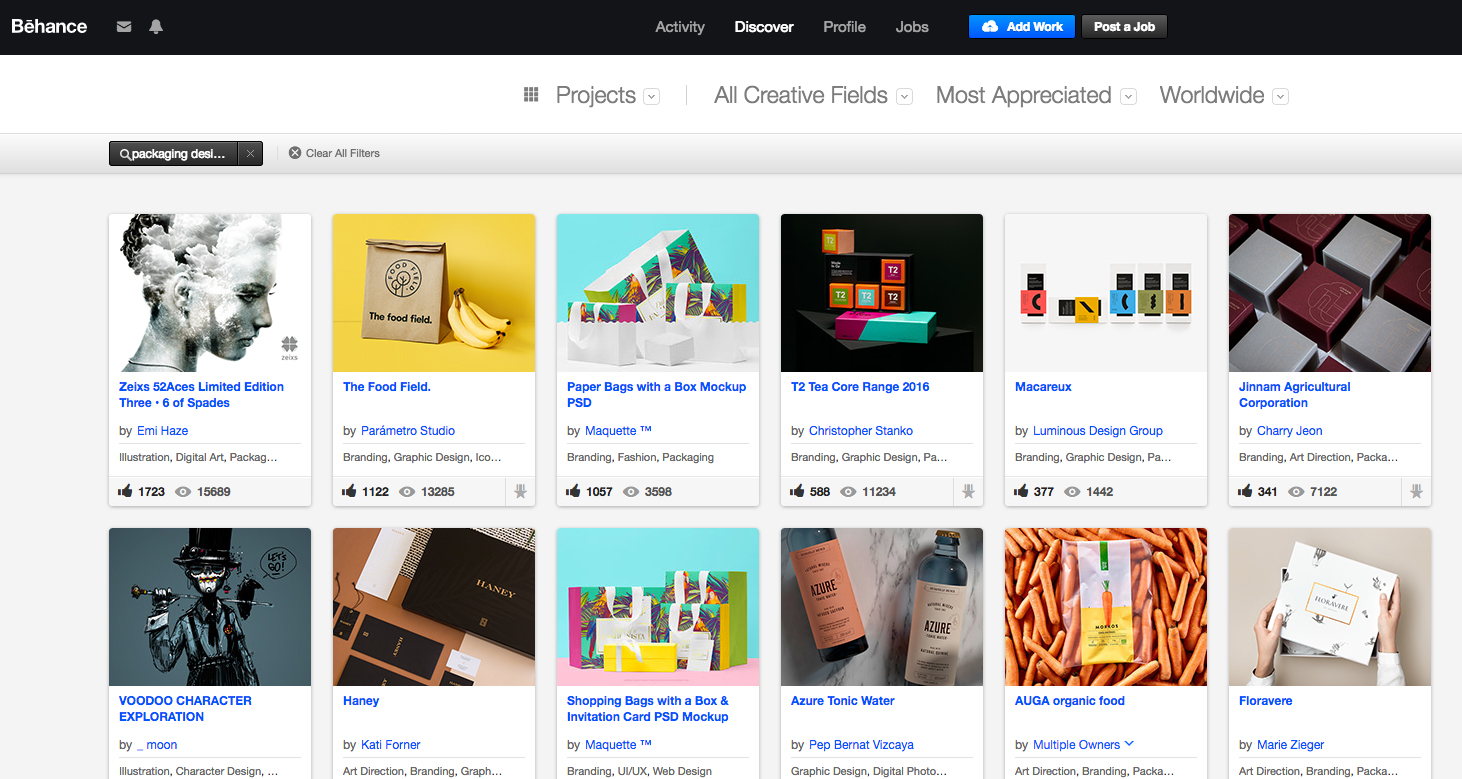
Task: Pin the Jinnam Agricultural Corporation project
Action: coord(1416,491)
